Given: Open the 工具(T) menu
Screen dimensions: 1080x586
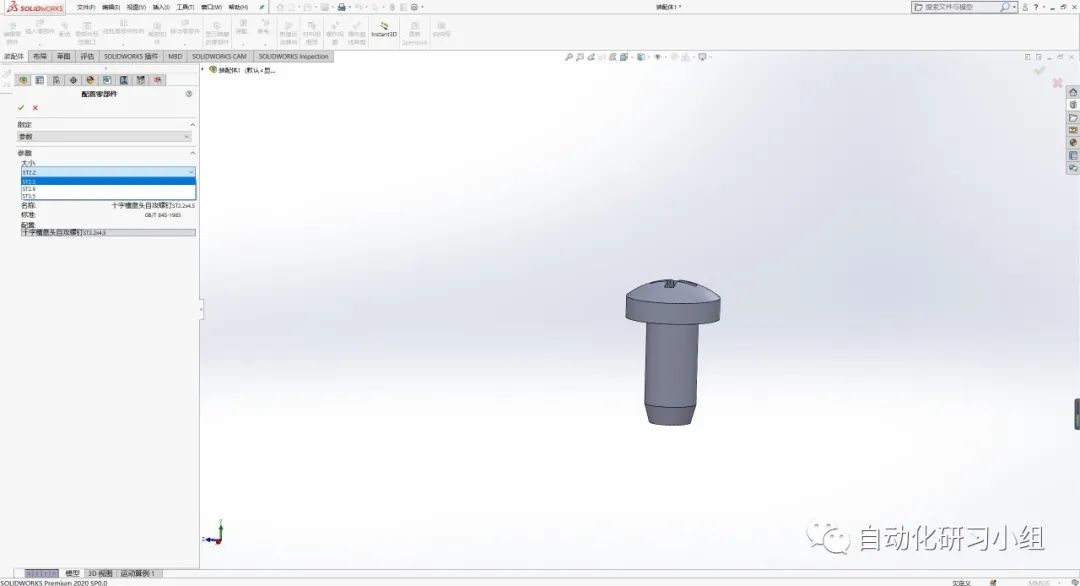Looking at the screenshot, I should coord(185,7).
